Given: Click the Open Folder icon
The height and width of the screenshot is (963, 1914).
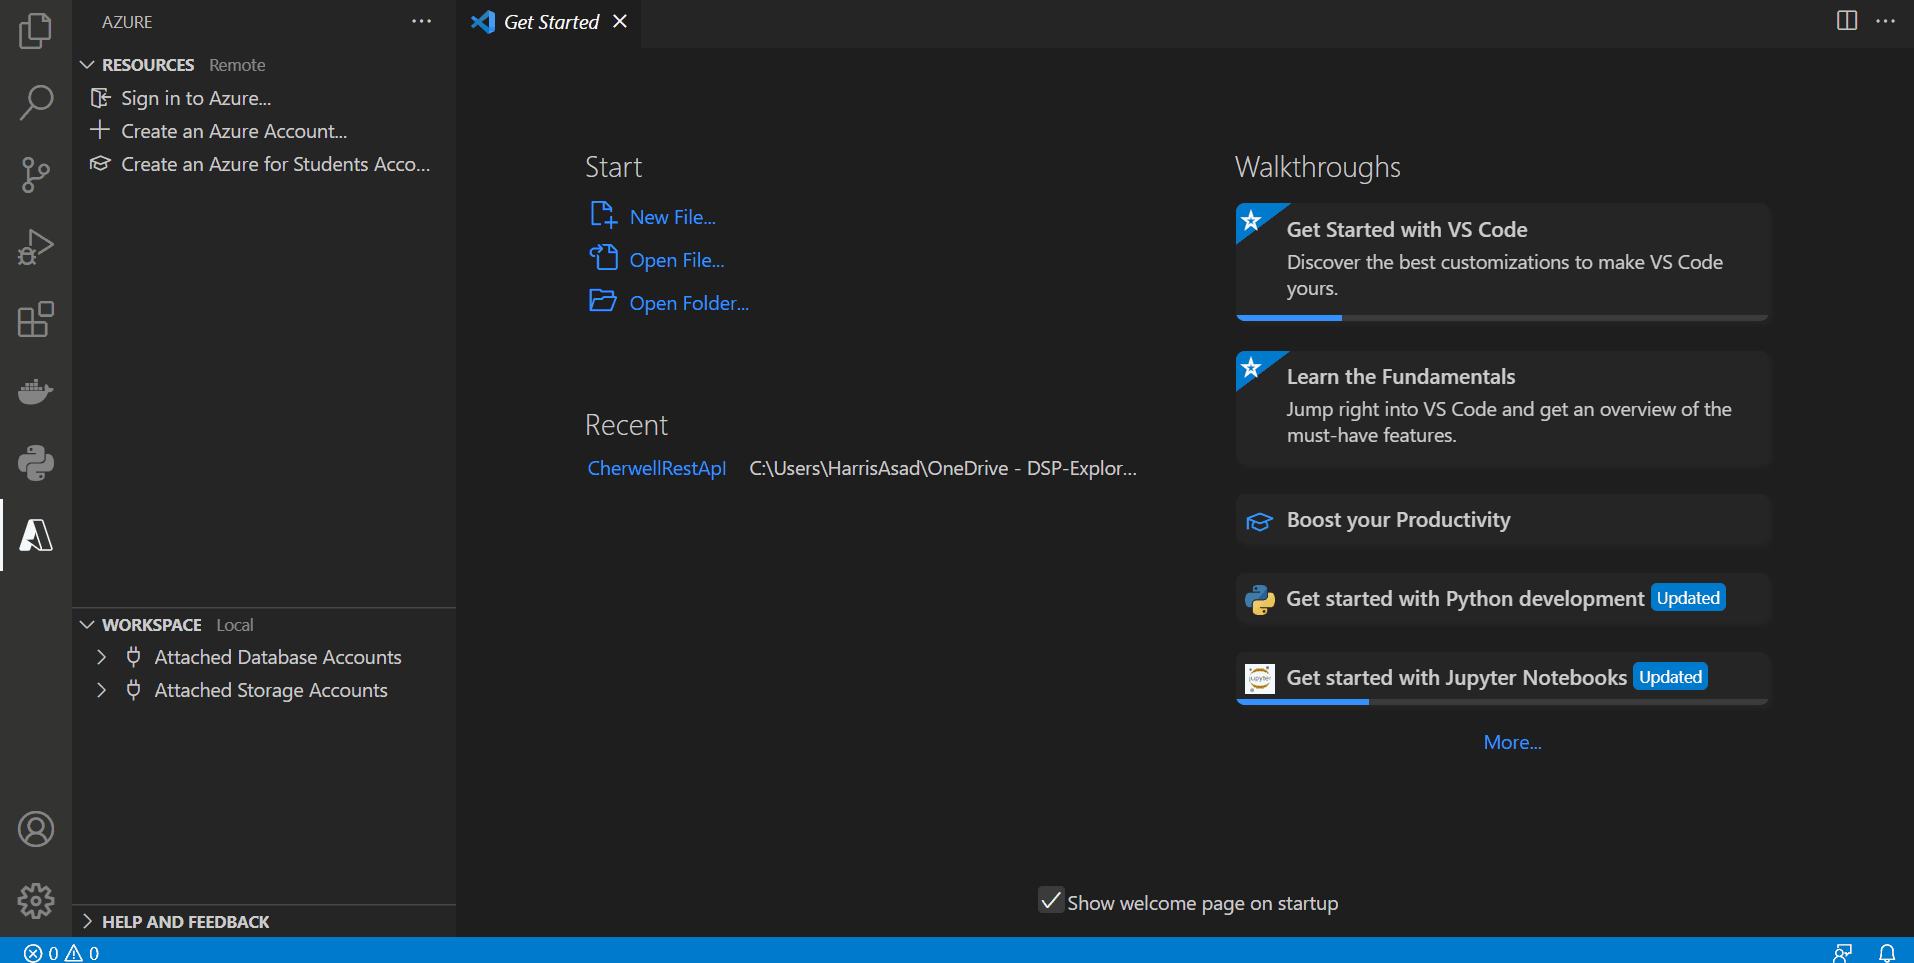Looking at the screenshot, I should click(603, 301).
